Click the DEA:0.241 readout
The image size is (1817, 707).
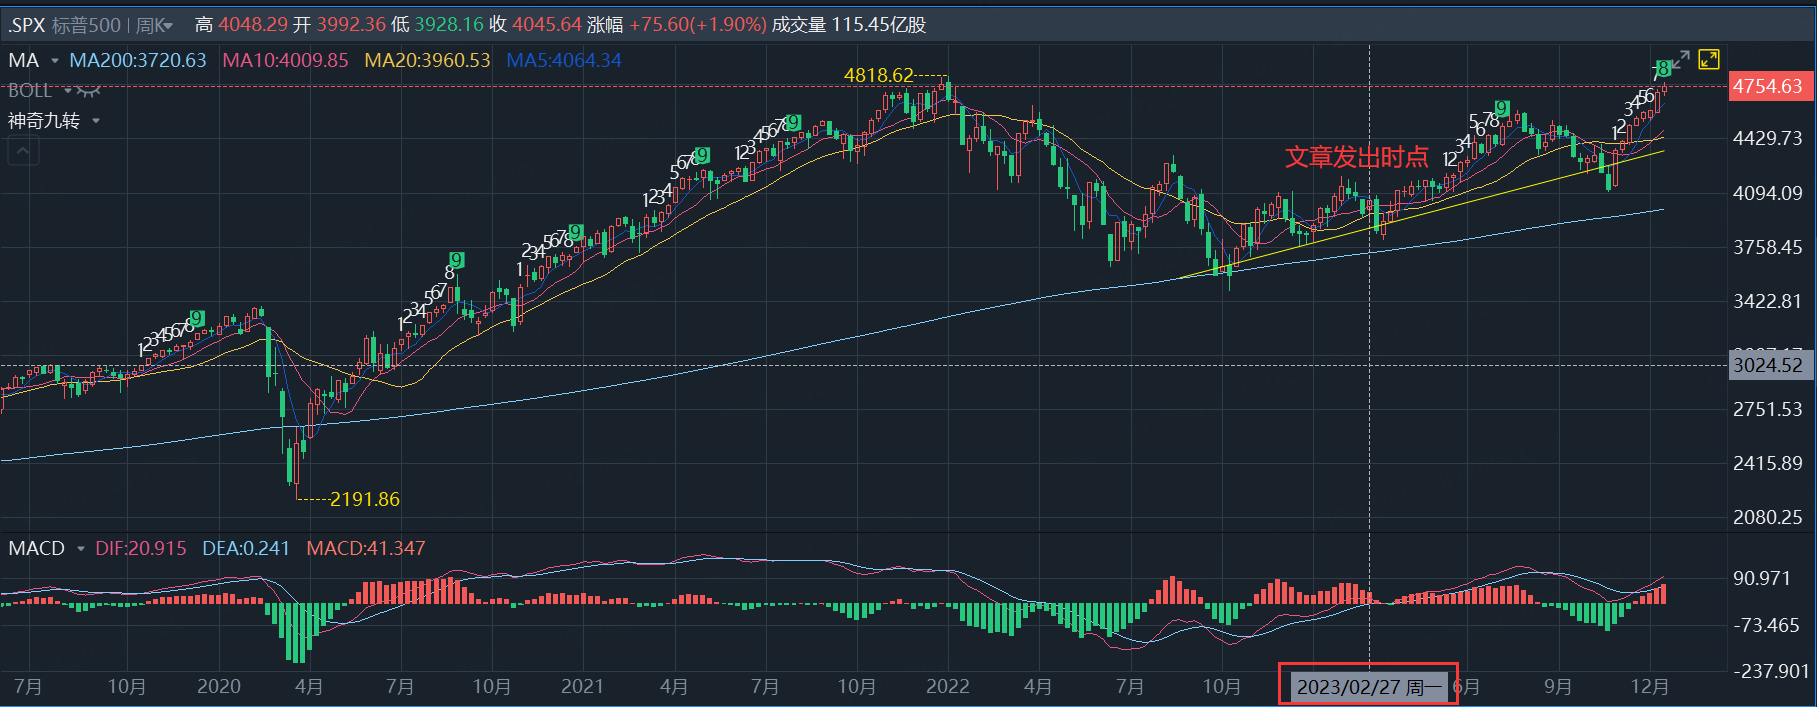coord(246,549)
